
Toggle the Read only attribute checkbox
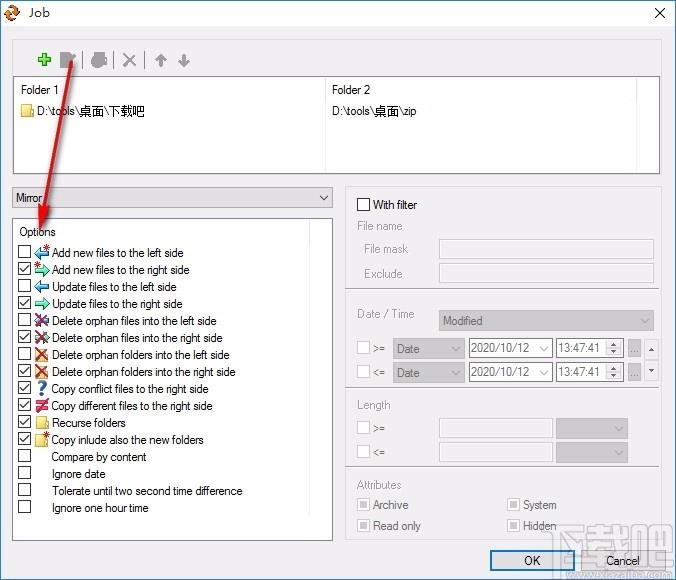[x=363, y=525]
